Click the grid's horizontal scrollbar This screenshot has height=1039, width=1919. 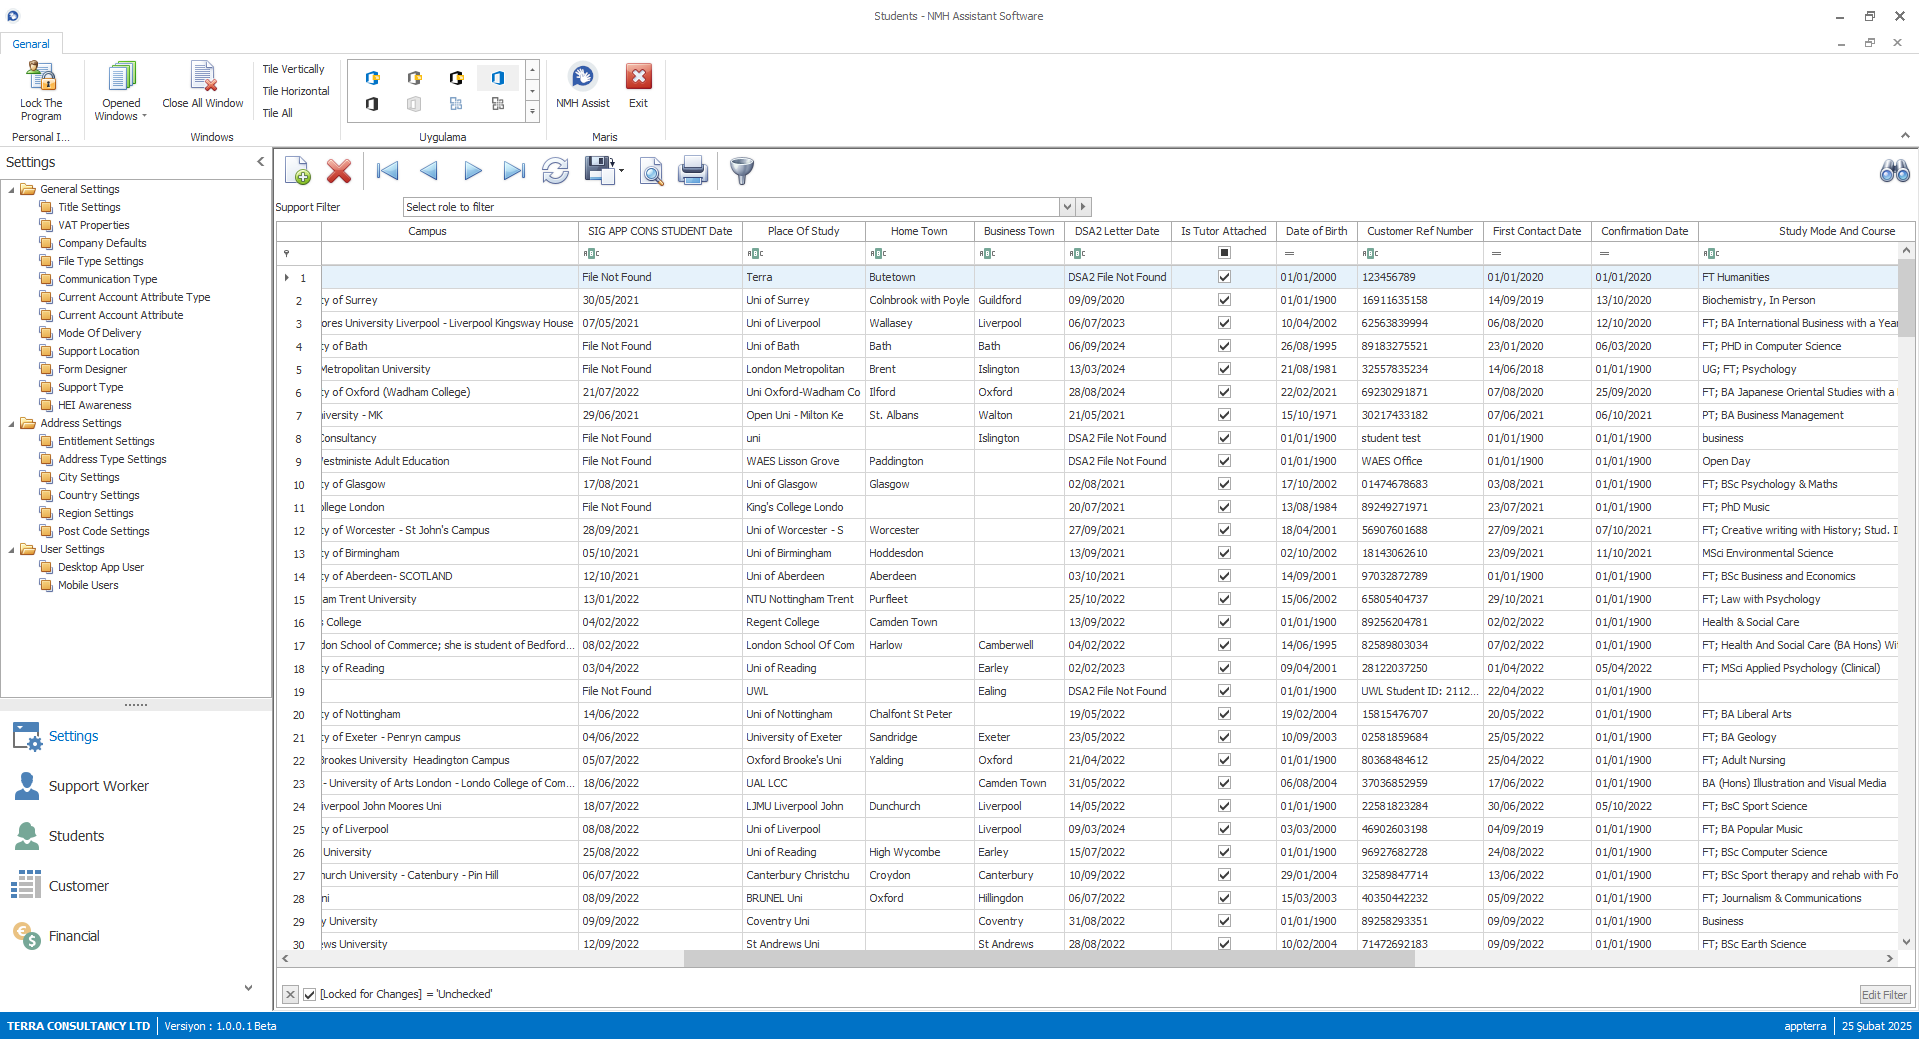point(1049,958)
